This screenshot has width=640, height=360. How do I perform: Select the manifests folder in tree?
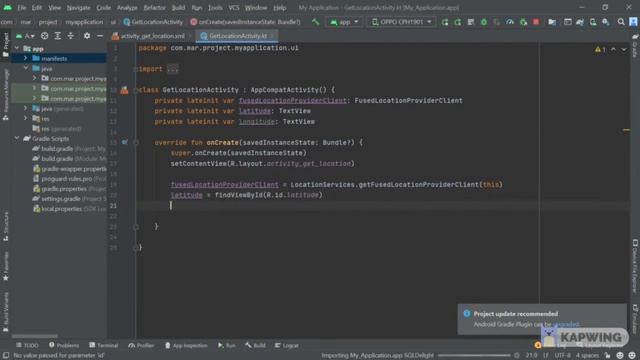[54, 58]
